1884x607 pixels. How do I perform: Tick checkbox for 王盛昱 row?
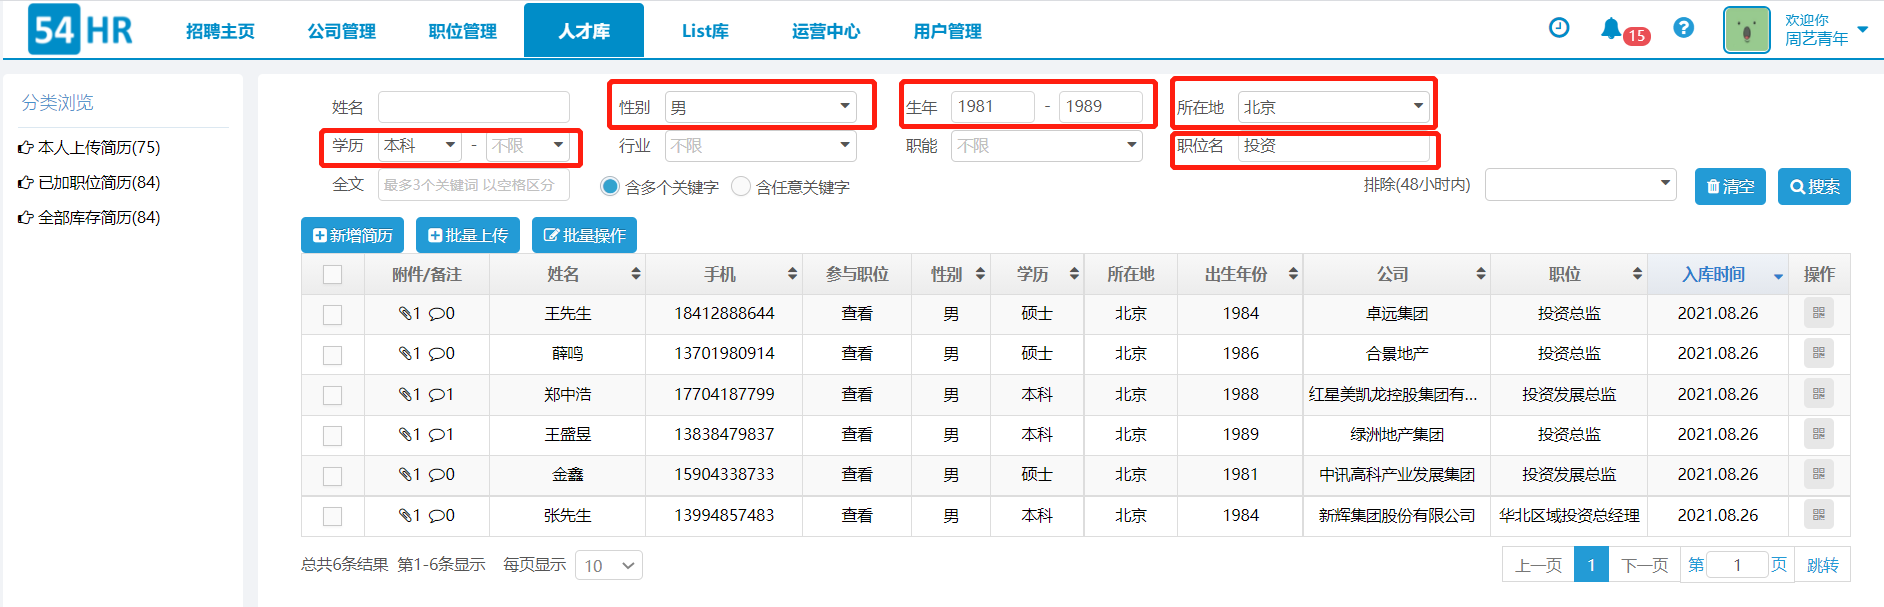coord(333,436)
